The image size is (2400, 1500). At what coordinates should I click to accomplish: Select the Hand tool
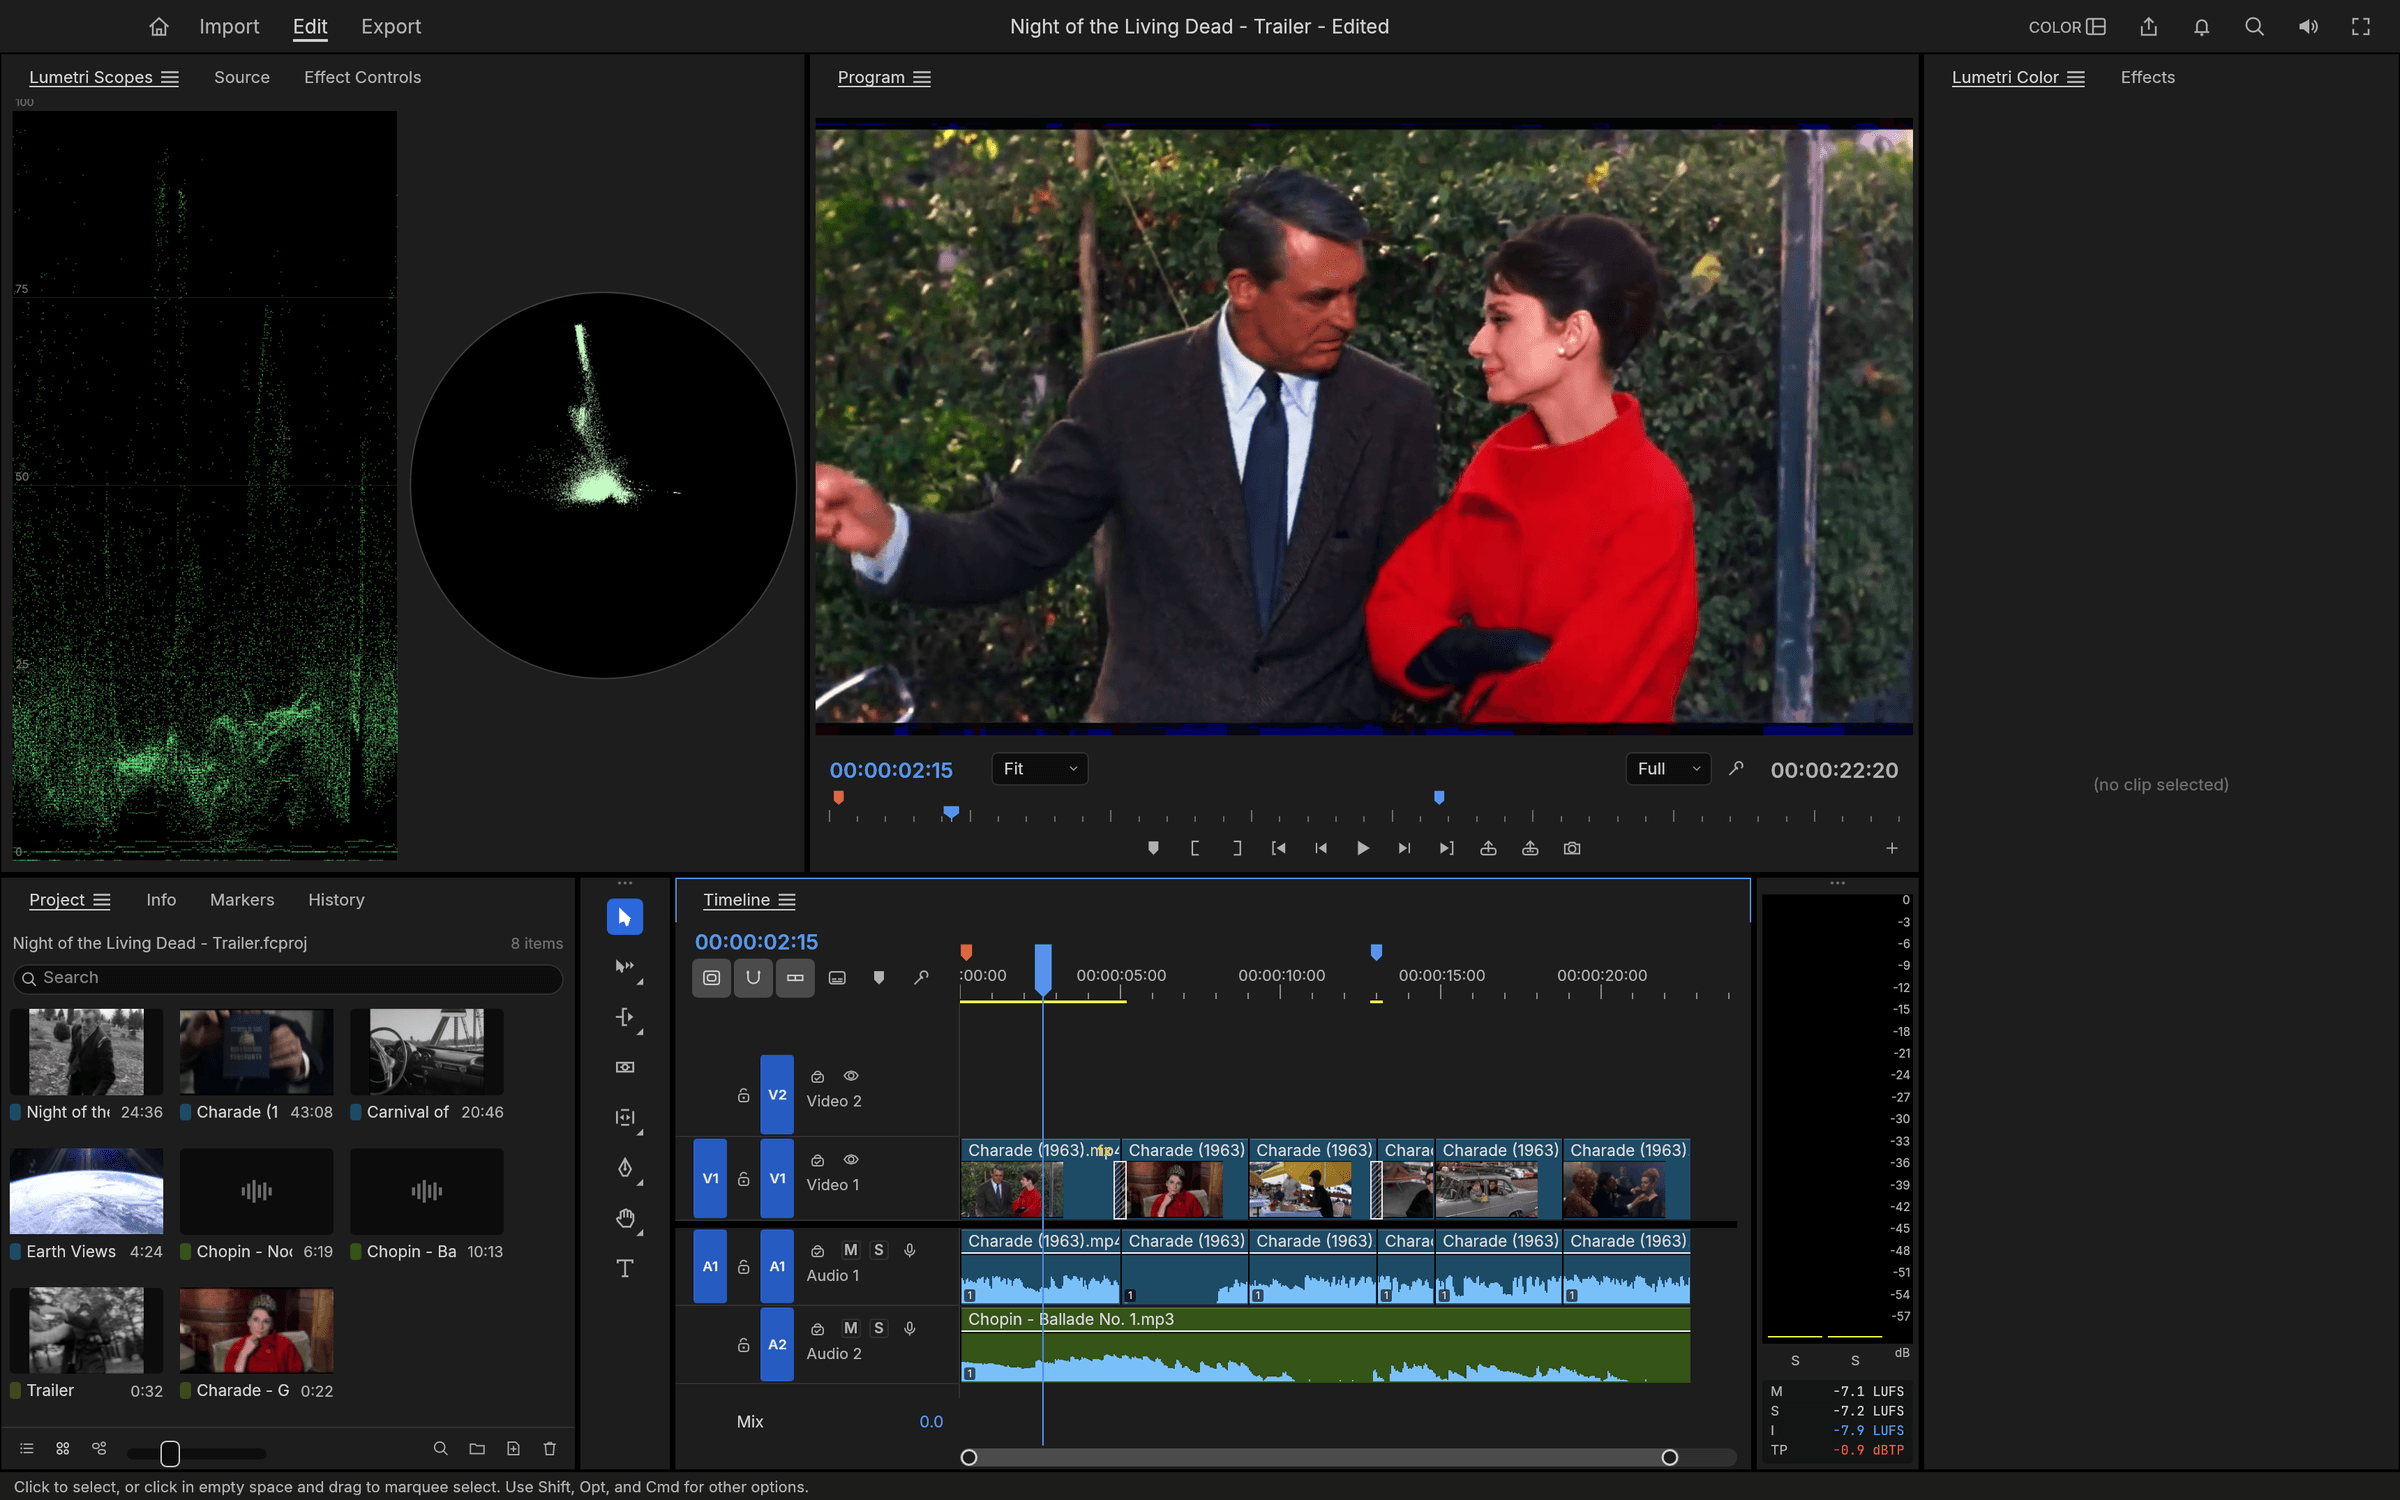[624, 1218]
